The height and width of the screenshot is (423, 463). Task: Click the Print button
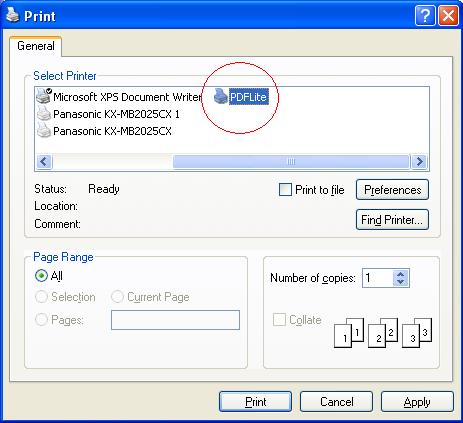tap(255, 402)
